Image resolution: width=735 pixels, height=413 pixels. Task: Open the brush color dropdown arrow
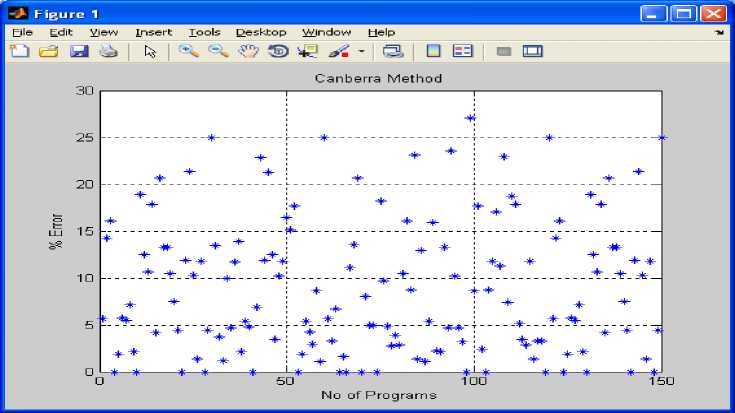(x=361, y=52)
